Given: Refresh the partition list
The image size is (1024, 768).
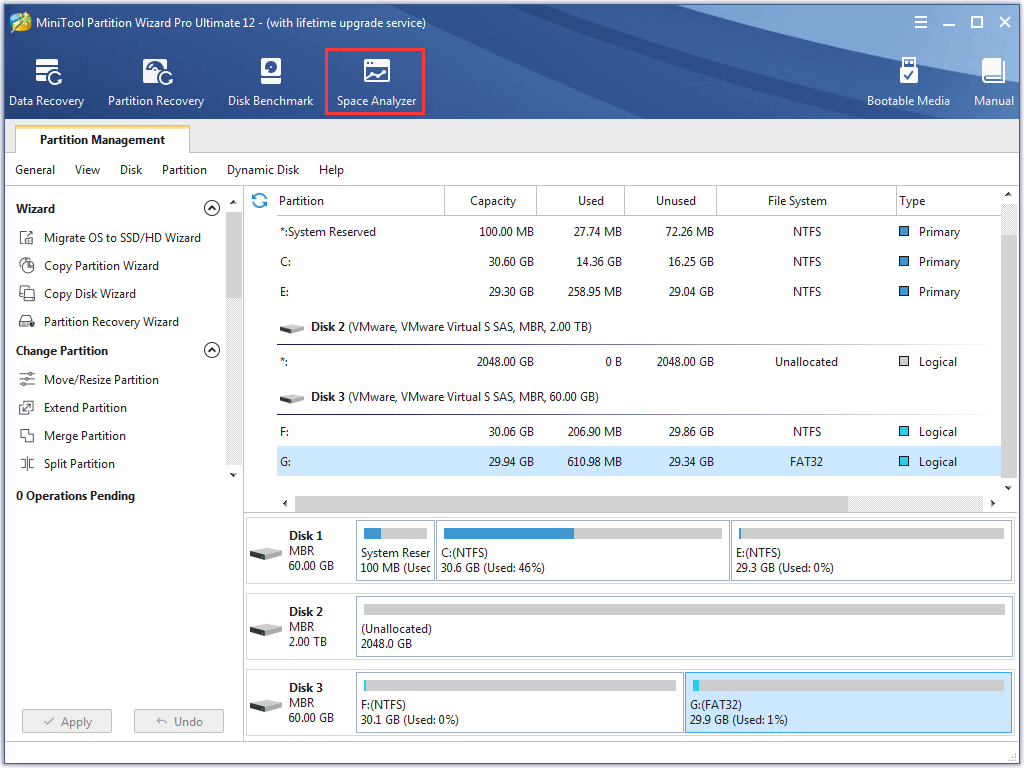Looking at the screenshot, I should coord(260,200).
